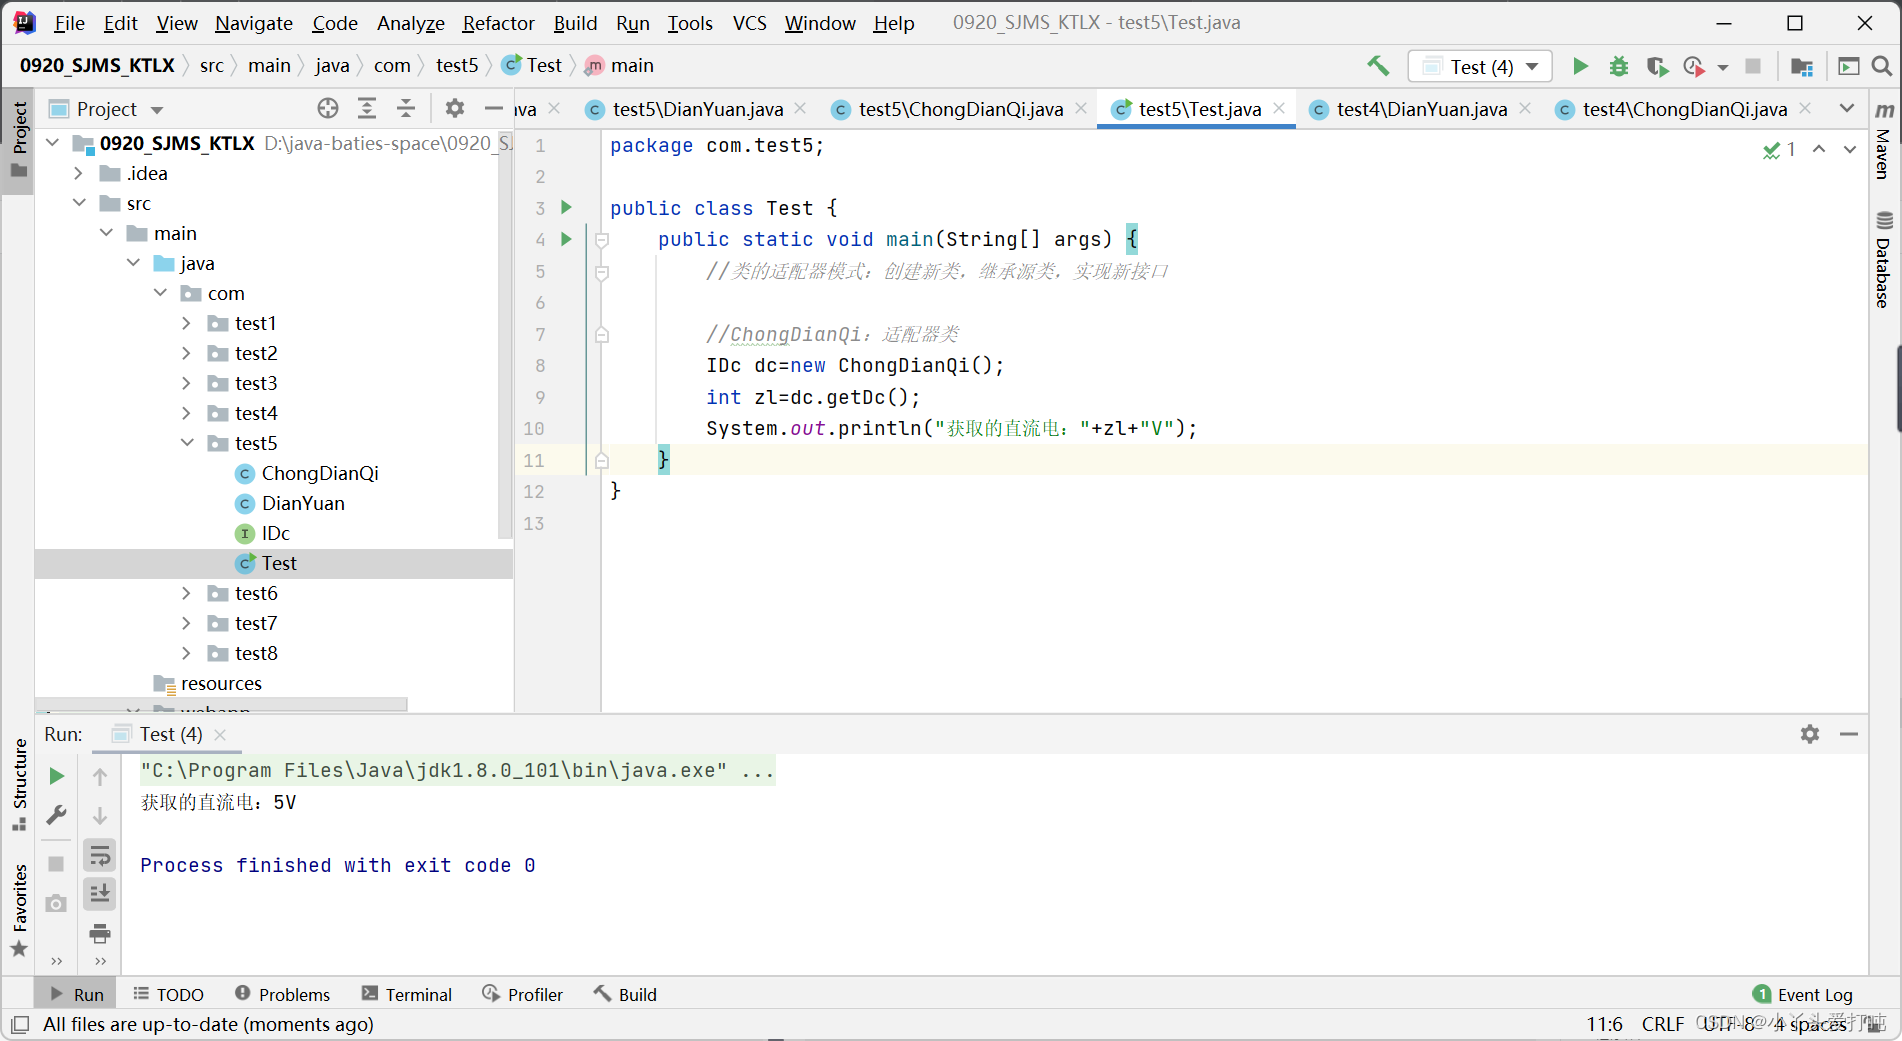Hide the Run tool window
Image resolution: width=1902 pixels, height=1041 pixels.
(x=1849, y=734)
